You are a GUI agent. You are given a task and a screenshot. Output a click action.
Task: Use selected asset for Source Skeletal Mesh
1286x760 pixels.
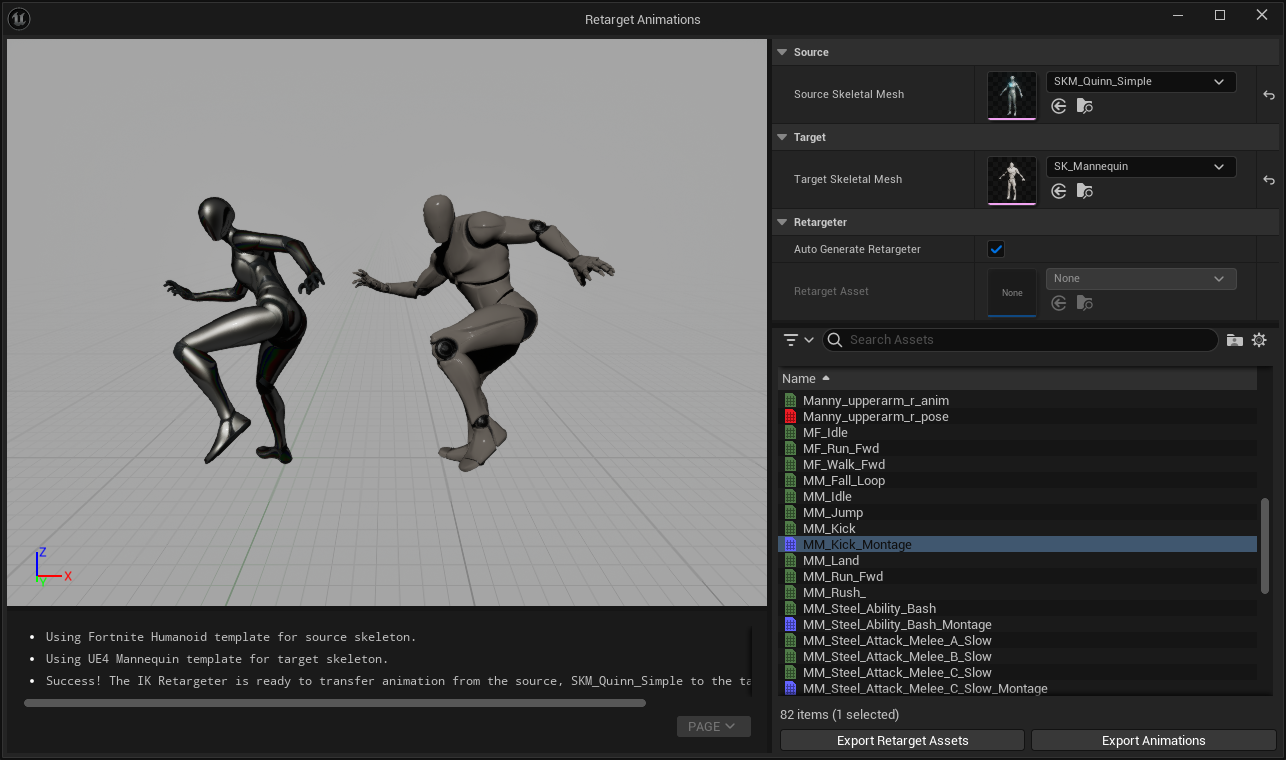pyautogui.click(x=1059, y=106)
